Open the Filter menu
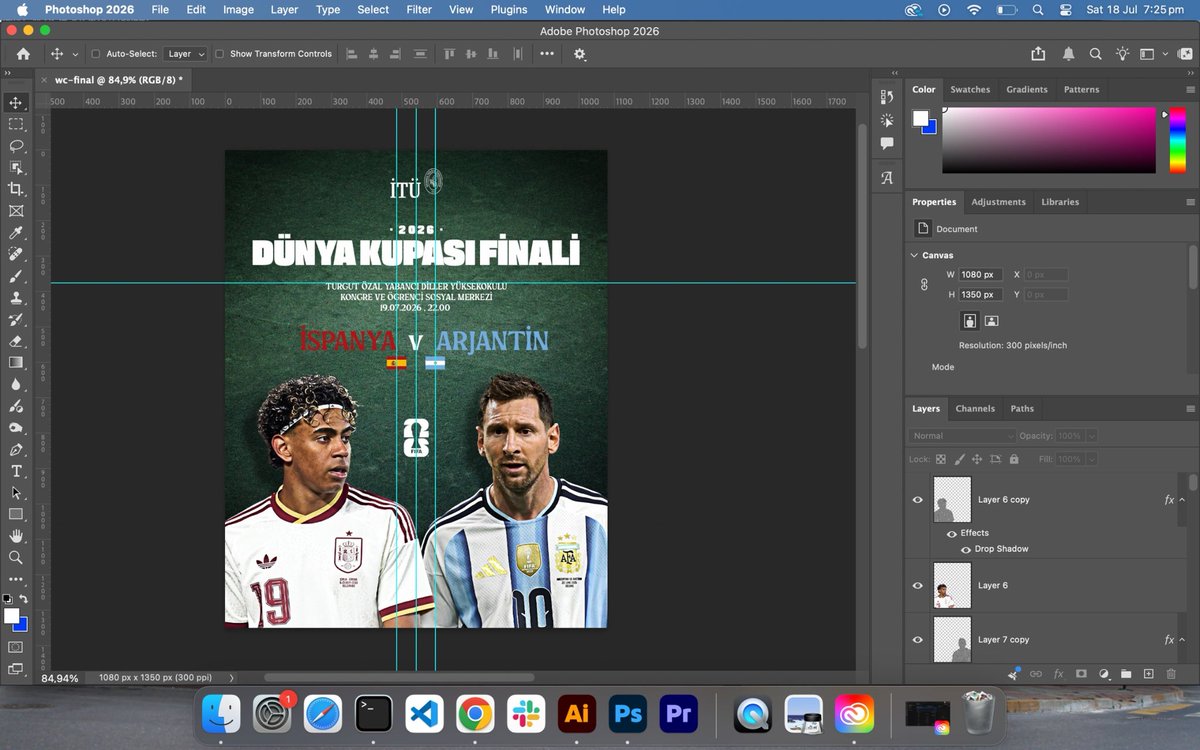1200x750 pixels. 419,9
